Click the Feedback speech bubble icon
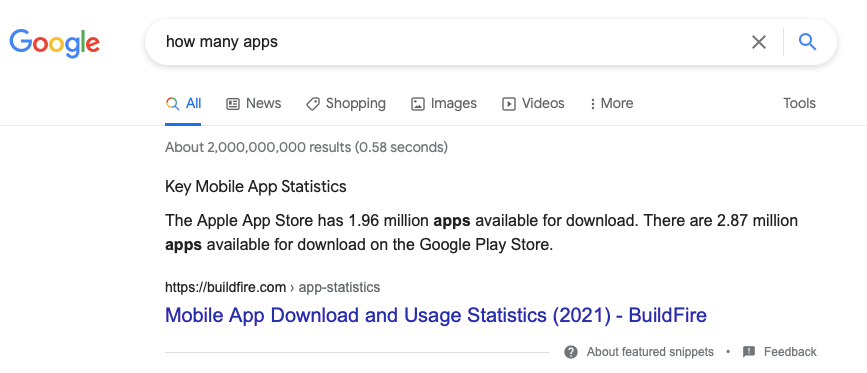 click(749, 352)
